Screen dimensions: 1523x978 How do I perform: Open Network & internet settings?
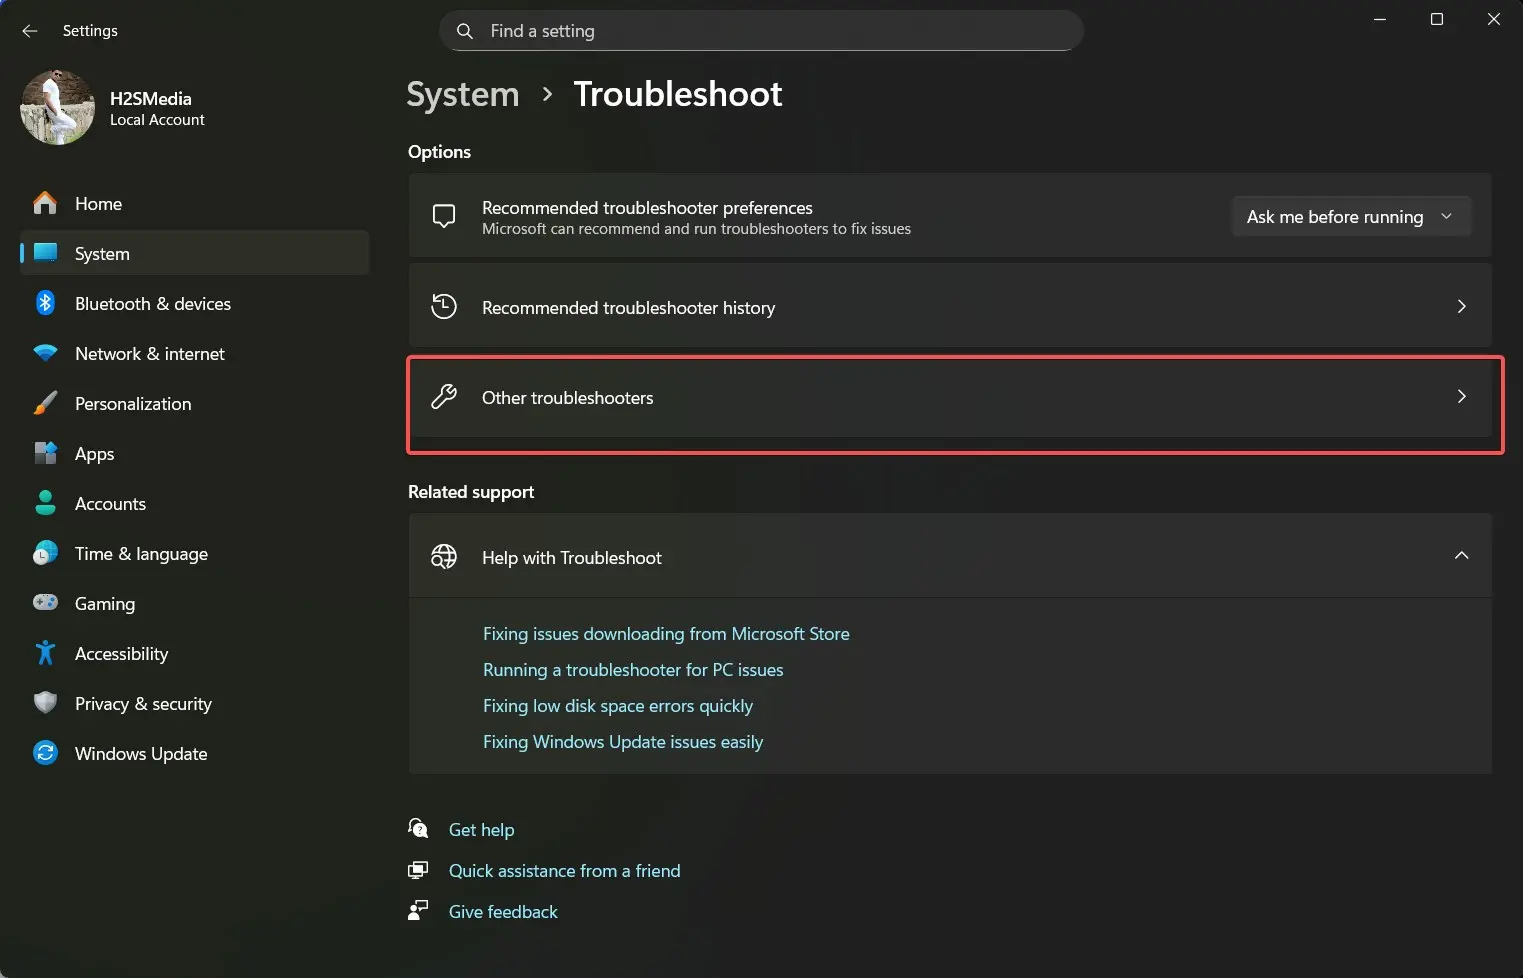tap(195, 353)
